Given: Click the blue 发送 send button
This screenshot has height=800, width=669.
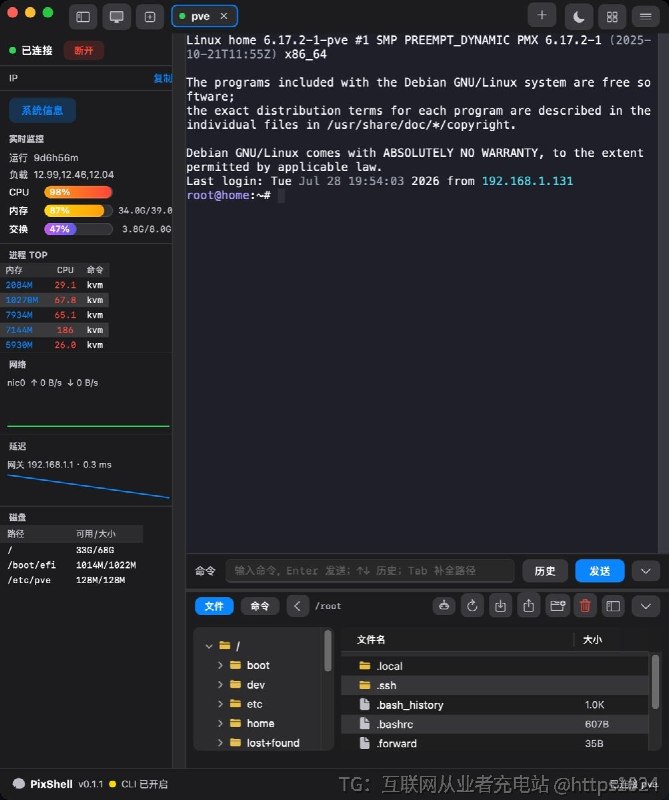Looking at the screenshot, I should 600,571.
